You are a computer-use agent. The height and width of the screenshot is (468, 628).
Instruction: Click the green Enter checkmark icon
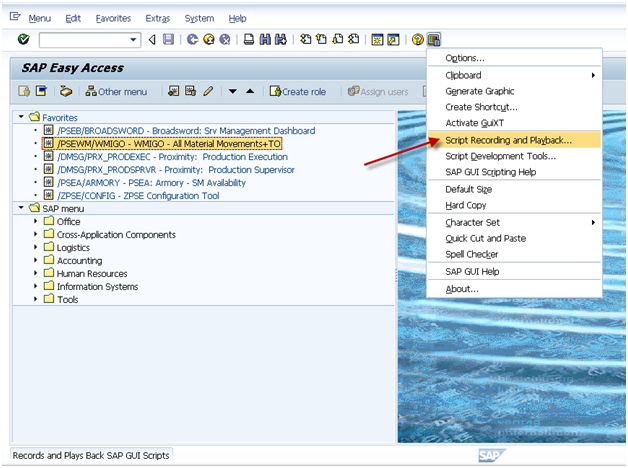(x=24, y=39)
